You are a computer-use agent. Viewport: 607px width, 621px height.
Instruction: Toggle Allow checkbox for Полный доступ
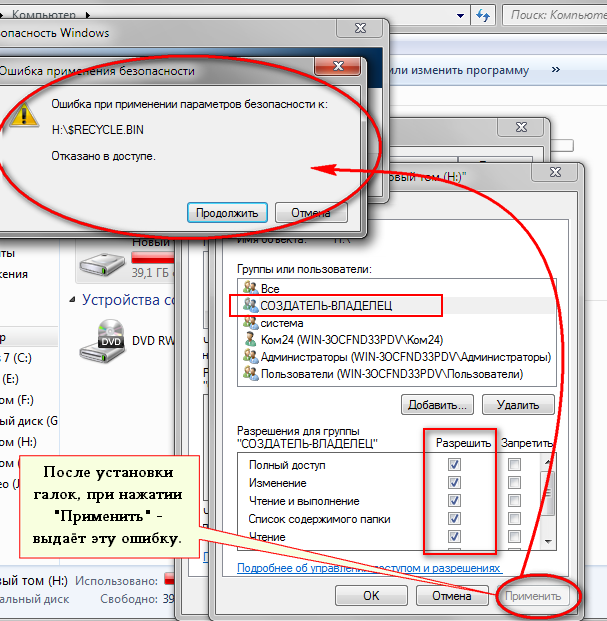(454, 464)
